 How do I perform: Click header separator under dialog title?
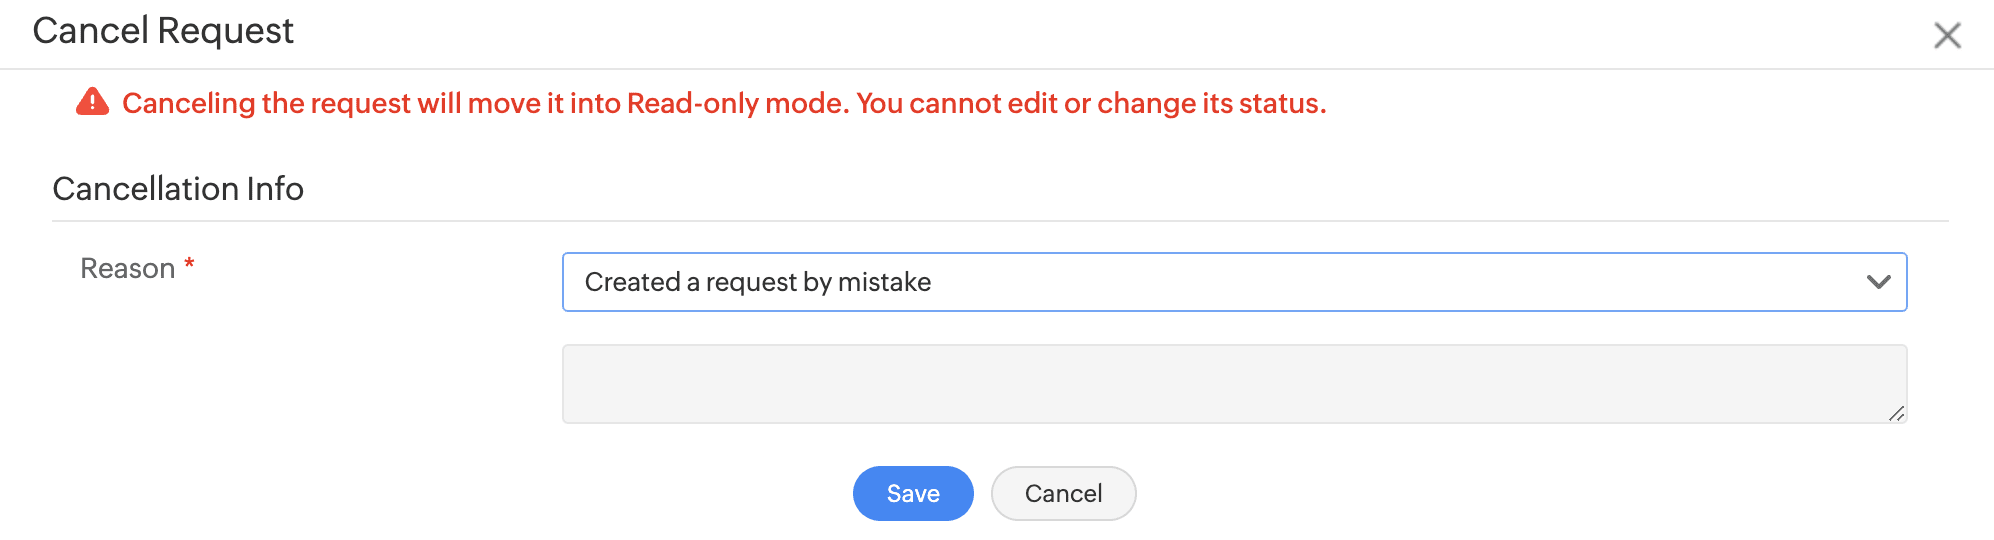click(x=997, y=69)
